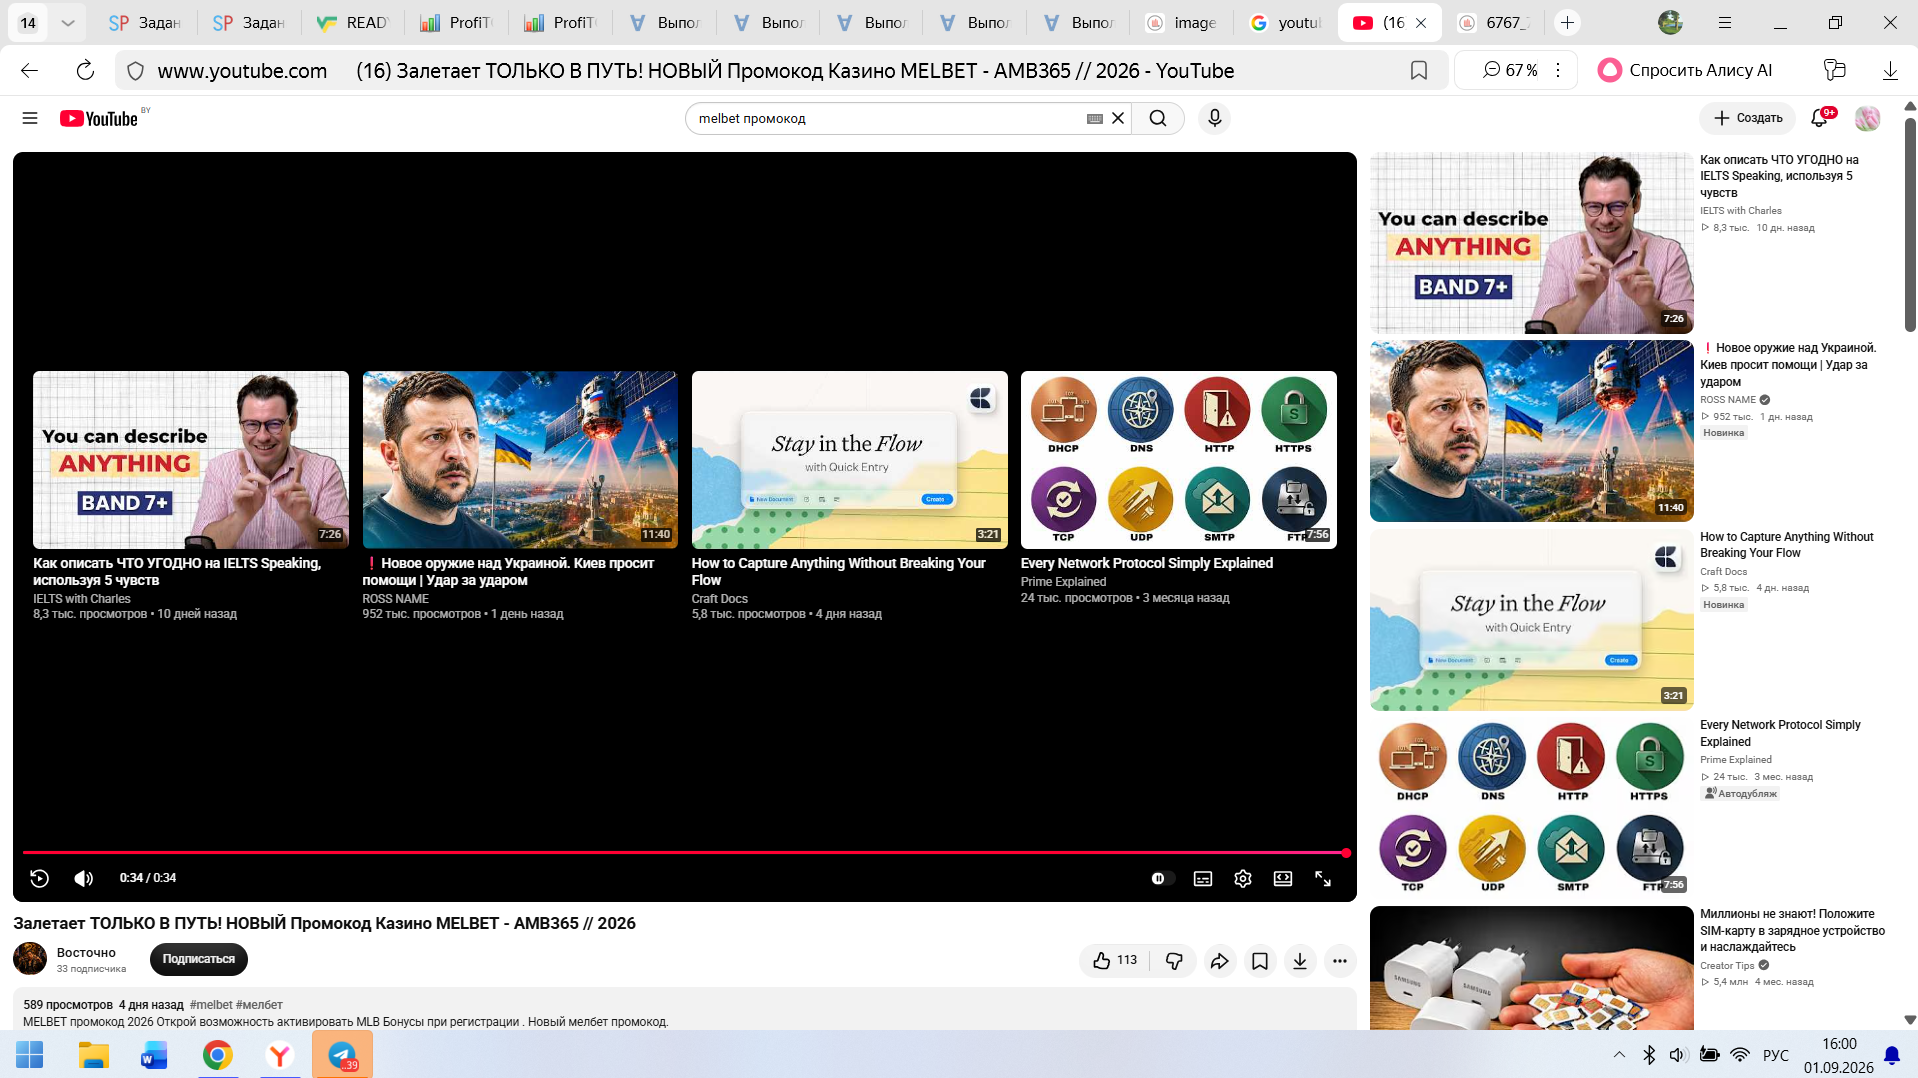This screenshot has width=1918, height=1078.
Task: Open the YouTube hamburger guide menu
Action: click(30, 118)
